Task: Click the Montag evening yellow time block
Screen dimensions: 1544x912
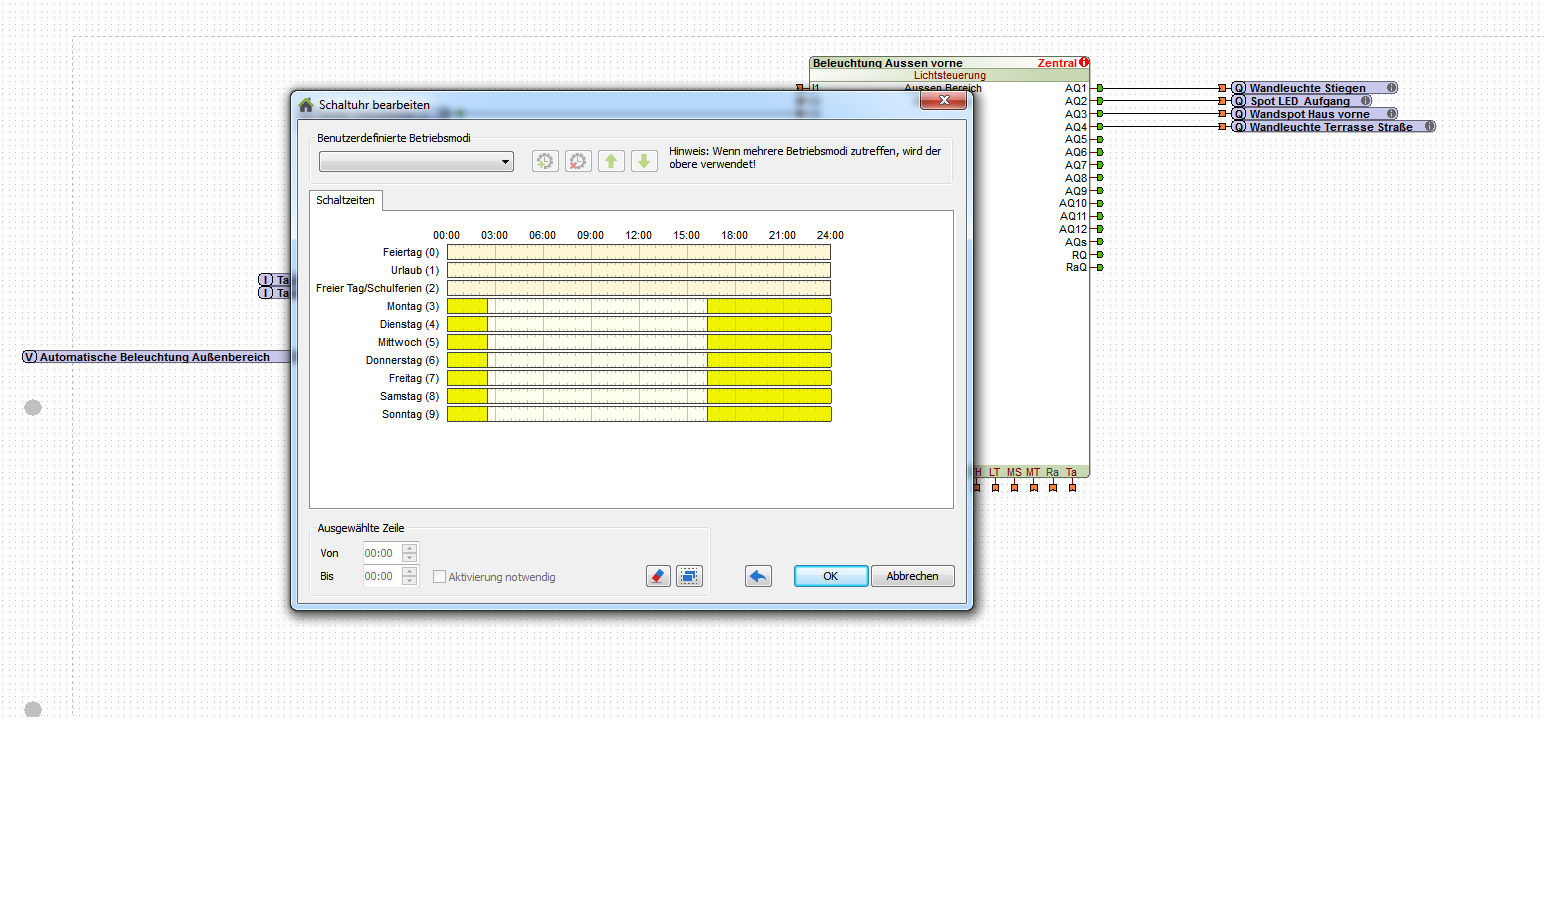Action: (768, 306)
